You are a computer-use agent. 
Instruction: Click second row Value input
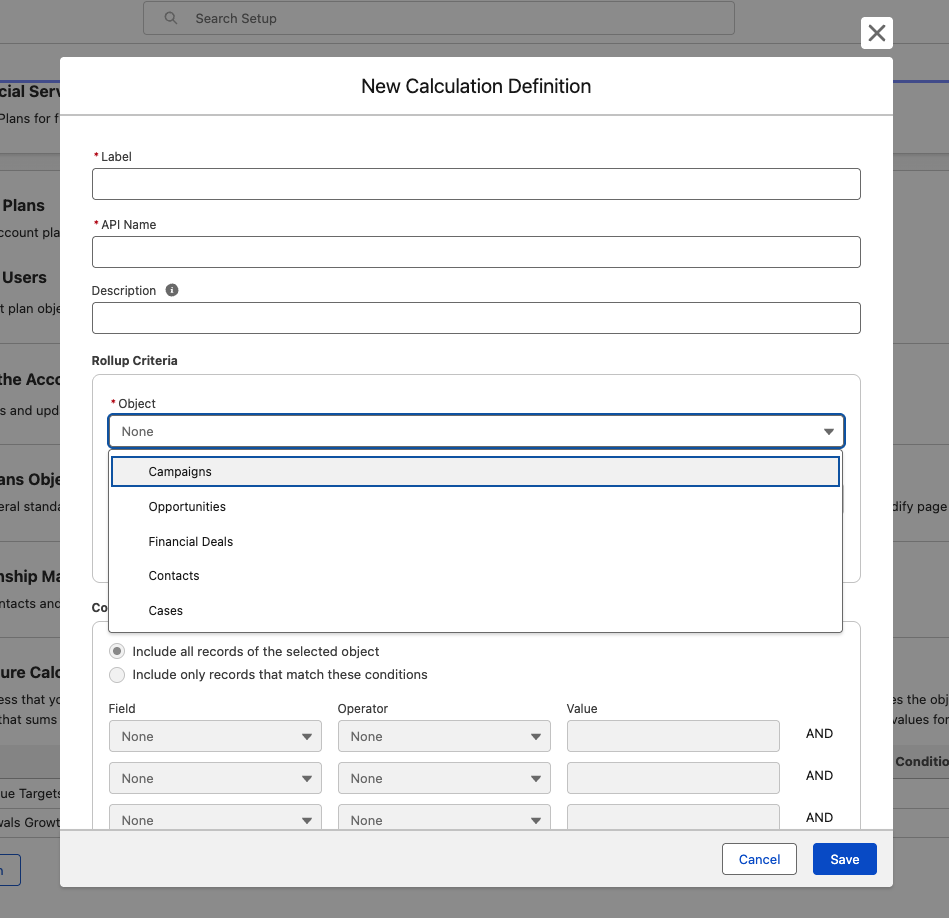pos(672,778)
